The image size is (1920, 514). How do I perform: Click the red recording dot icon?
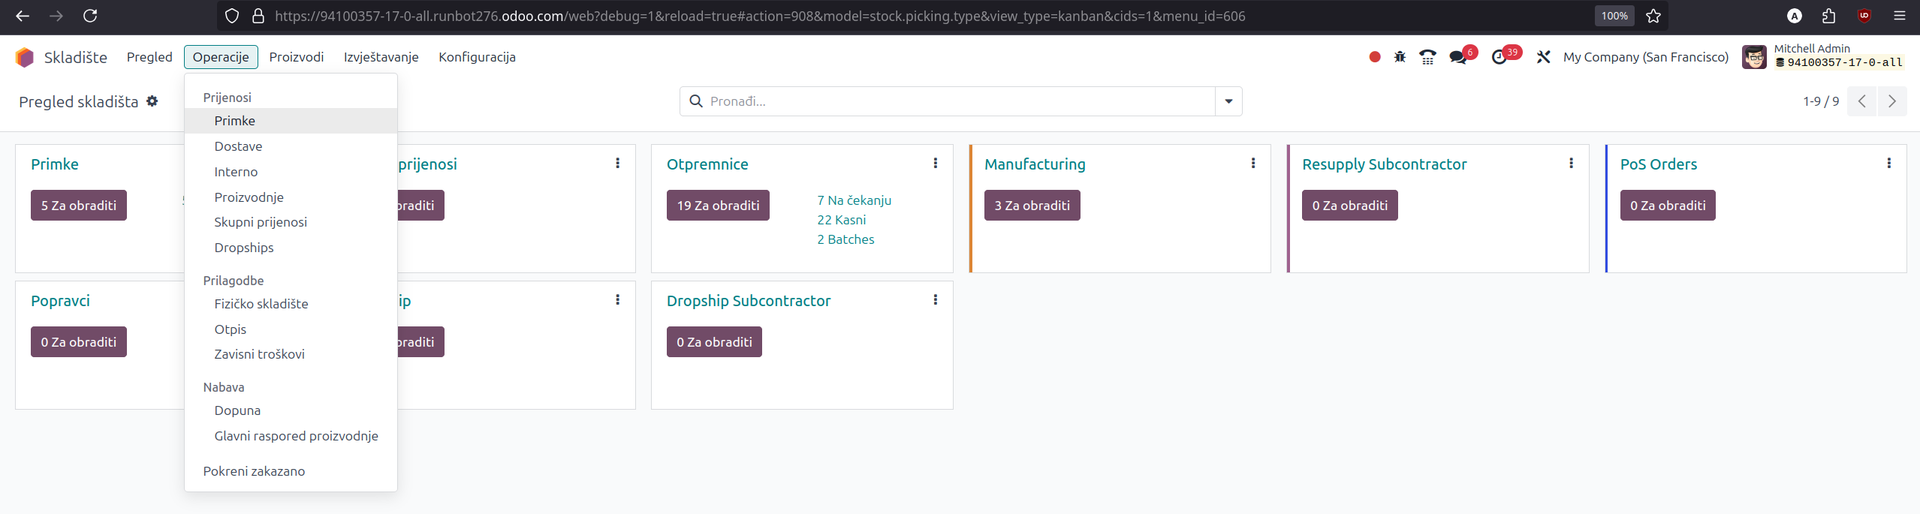[1375, 57]
